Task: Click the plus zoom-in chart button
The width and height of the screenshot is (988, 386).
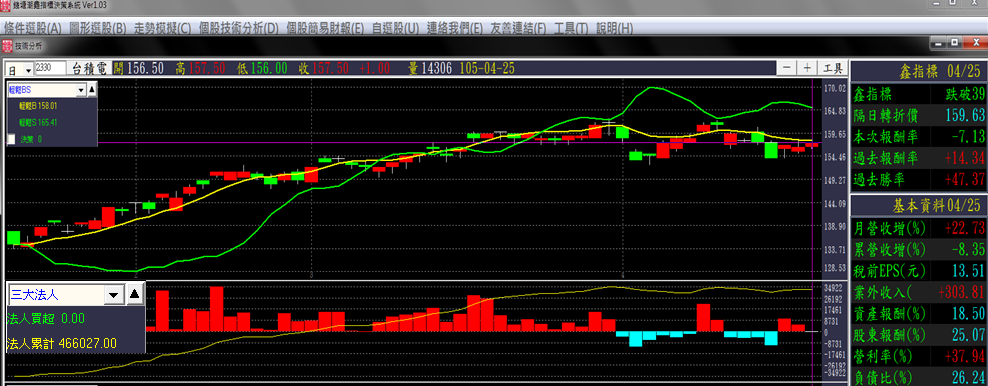Action: tap(807, 68)
